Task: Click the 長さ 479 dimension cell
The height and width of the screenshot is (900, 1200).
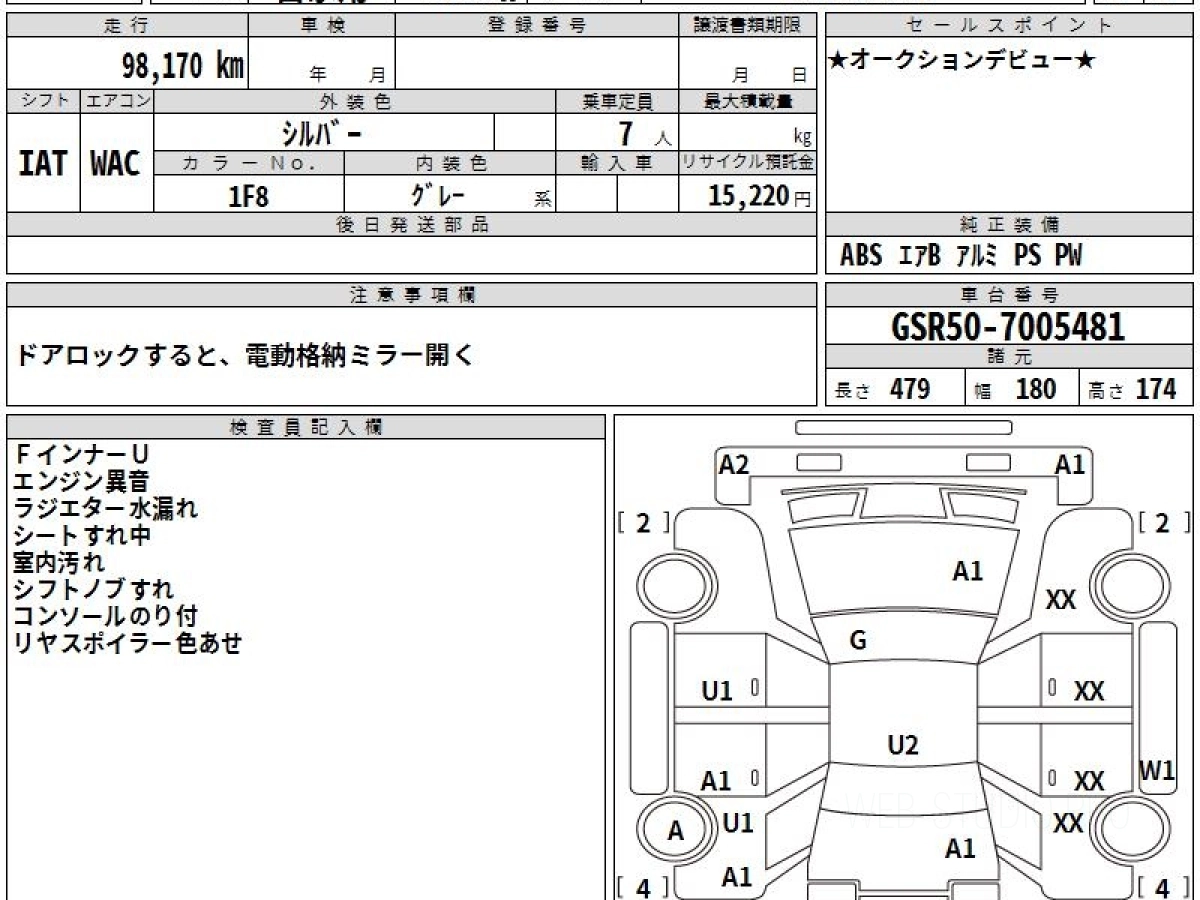Action: click(896, 389)
